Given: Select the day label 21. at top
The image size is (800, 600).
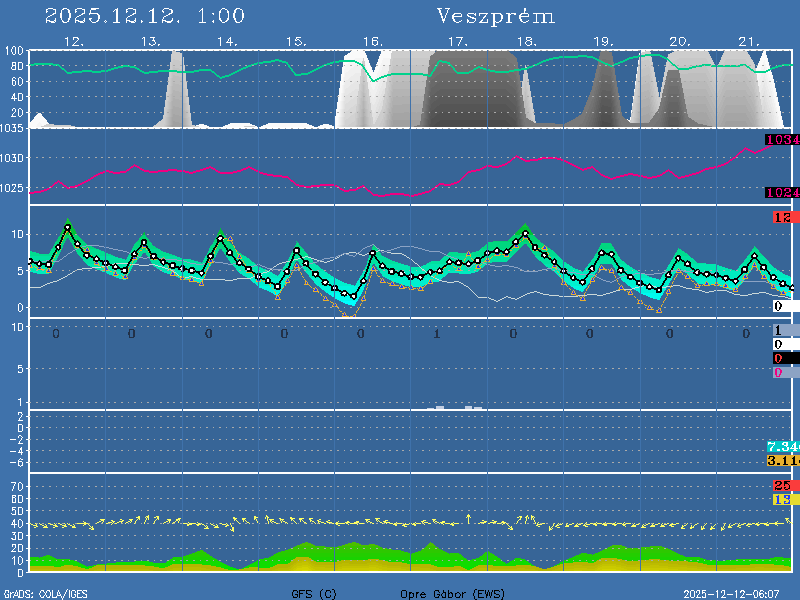Looking at the screenshot, I should click(749, 42).
